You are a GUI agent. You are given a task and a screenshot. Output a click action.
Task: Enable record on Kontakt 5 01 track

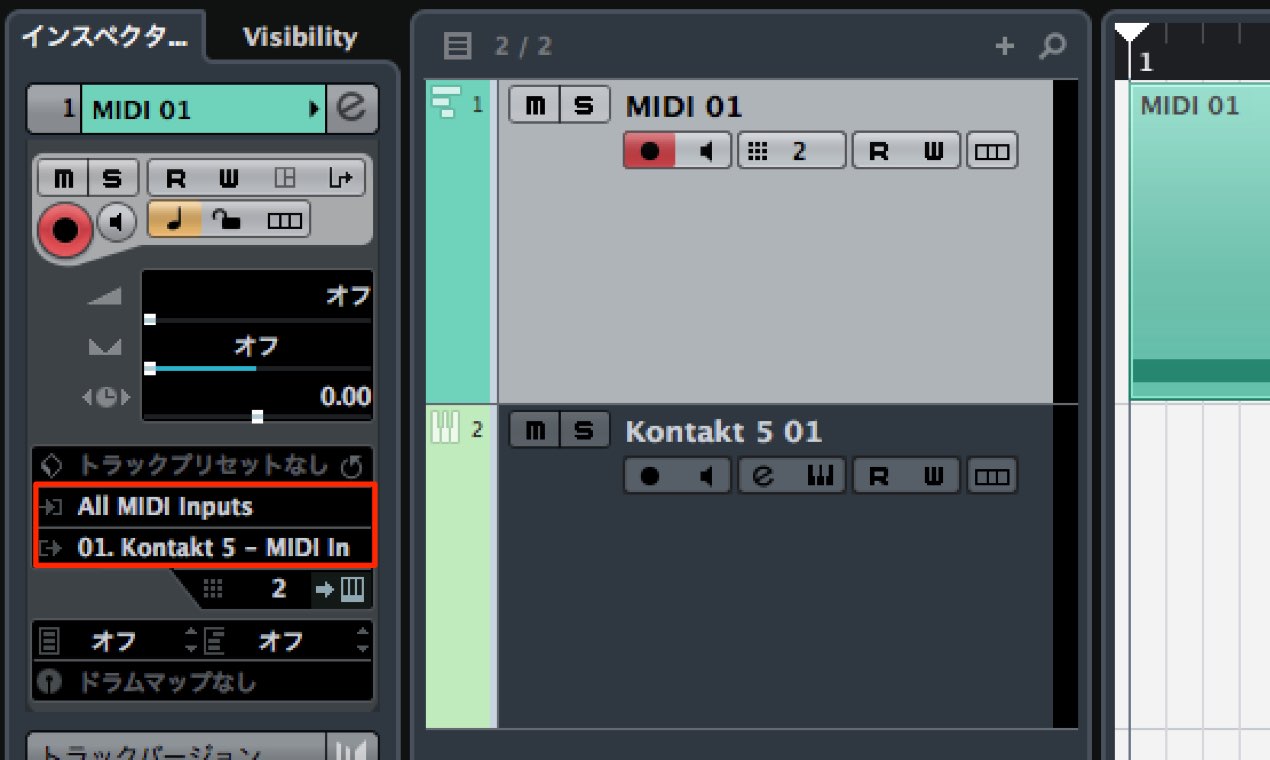[x=650, y=476]
